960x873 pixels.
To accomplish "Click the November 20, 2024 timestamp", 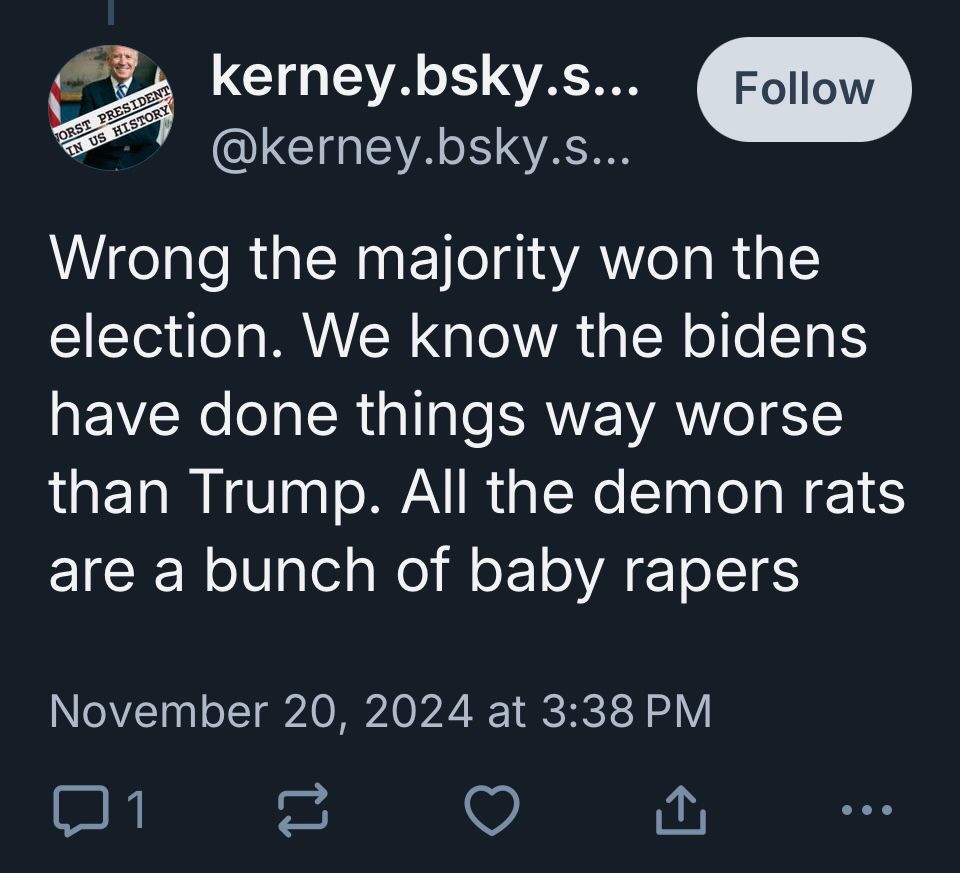I will (x=260, y=711).
